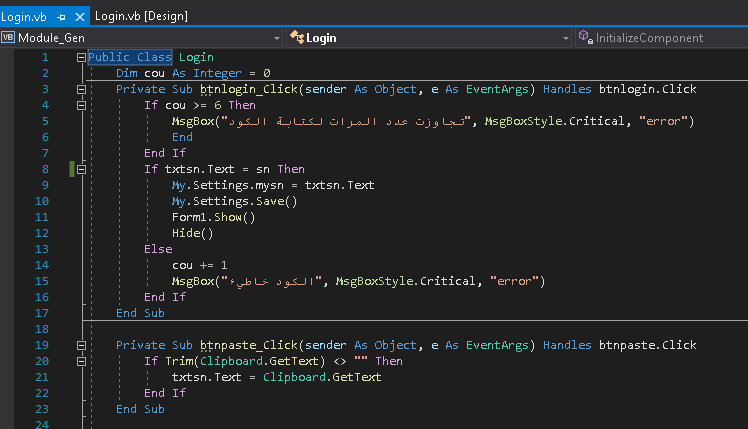Click the 'End' statement on line 6
The image size is (748, 429).
pos(182,137)
